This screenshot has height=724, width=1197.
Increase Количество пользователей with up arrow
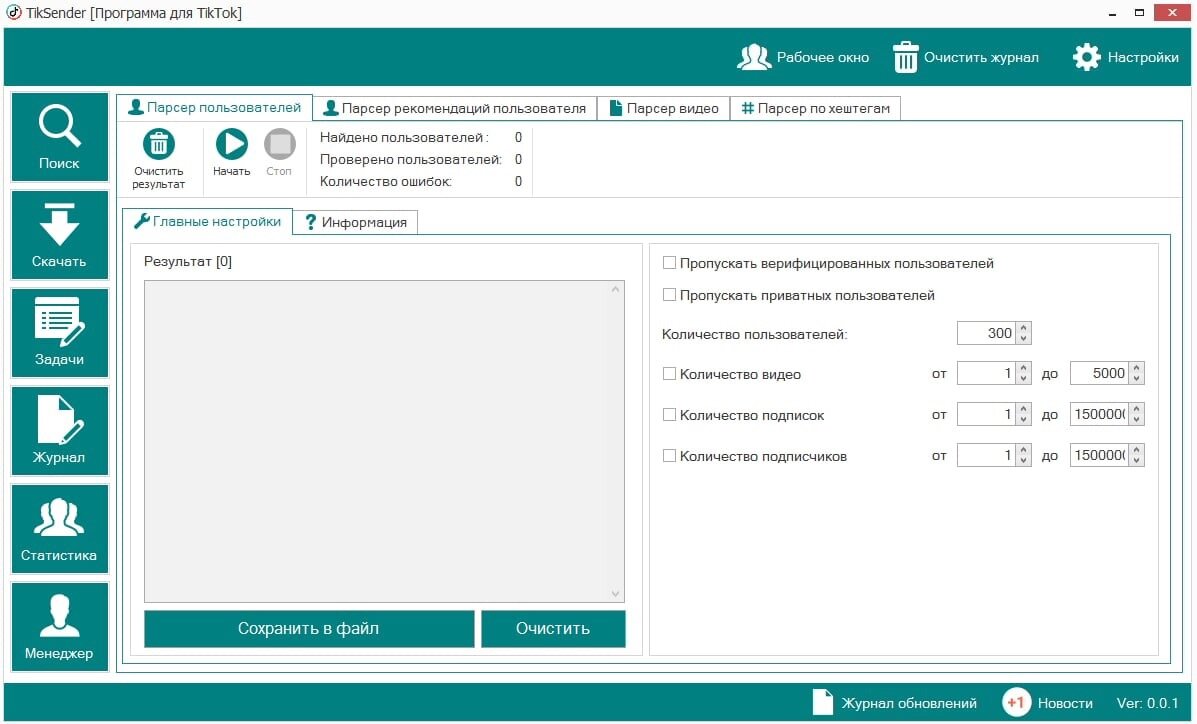tap(1024, 328)
